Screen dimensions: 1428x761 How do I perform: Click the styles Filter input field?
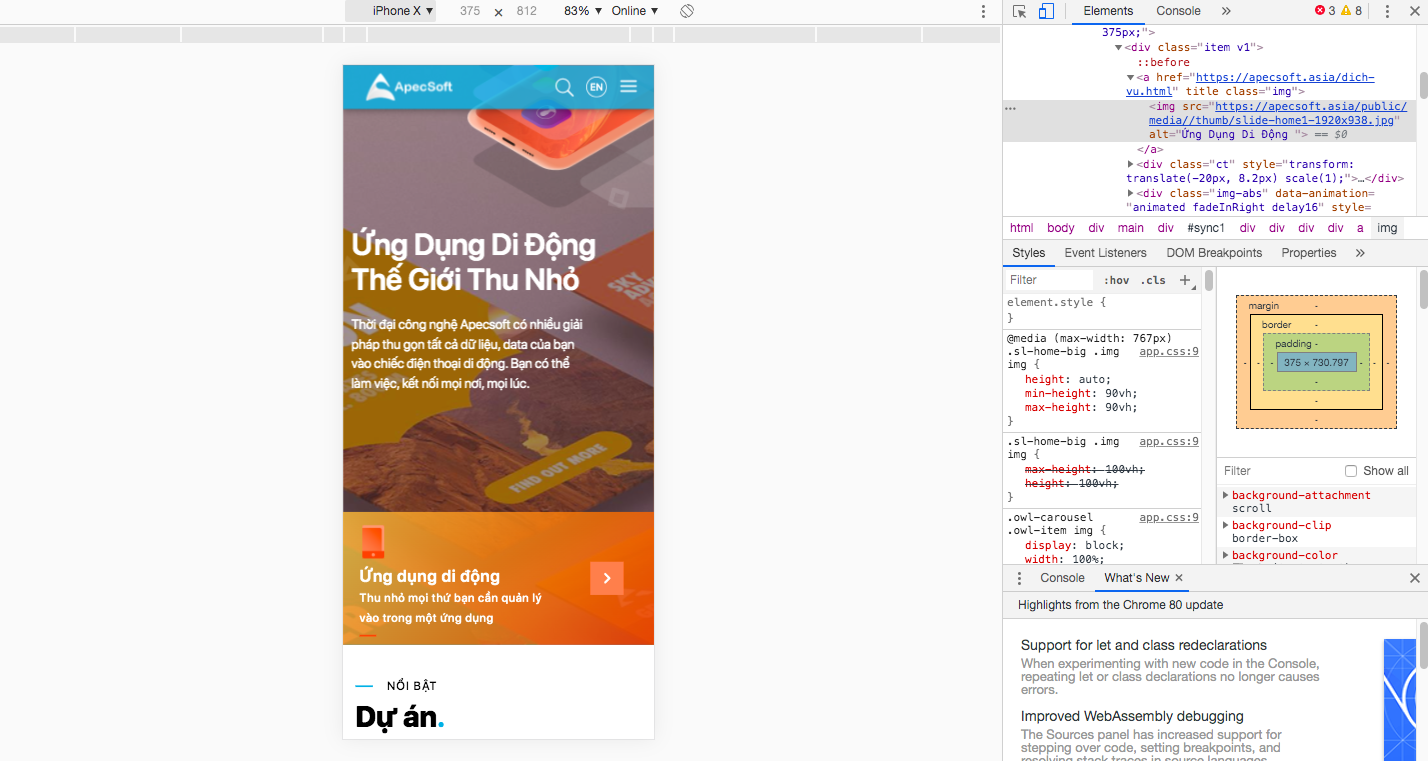[1050, 280]
